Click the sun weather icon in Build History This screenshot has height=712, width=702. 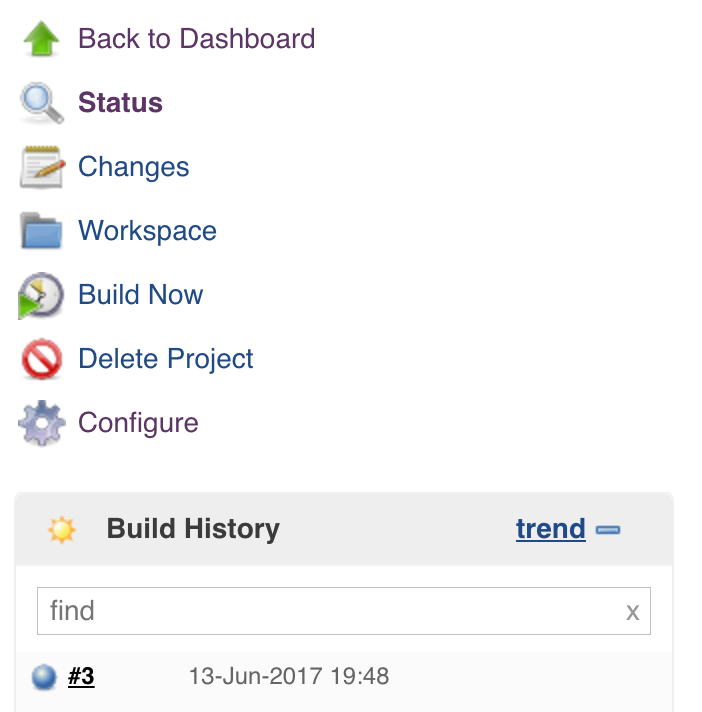click(62, 529)
